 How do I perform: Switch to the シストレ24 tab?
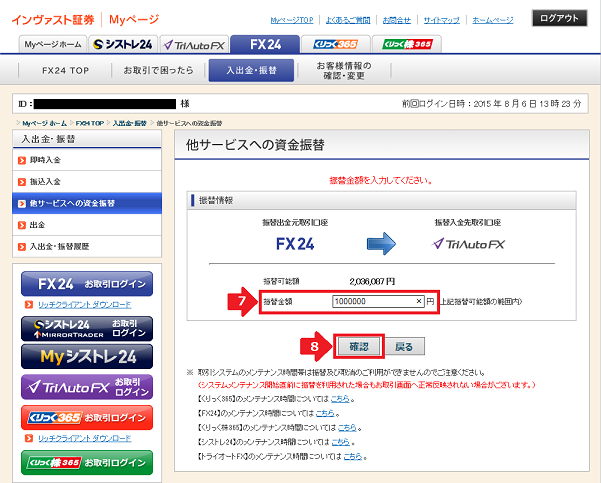tap(123, 44)
